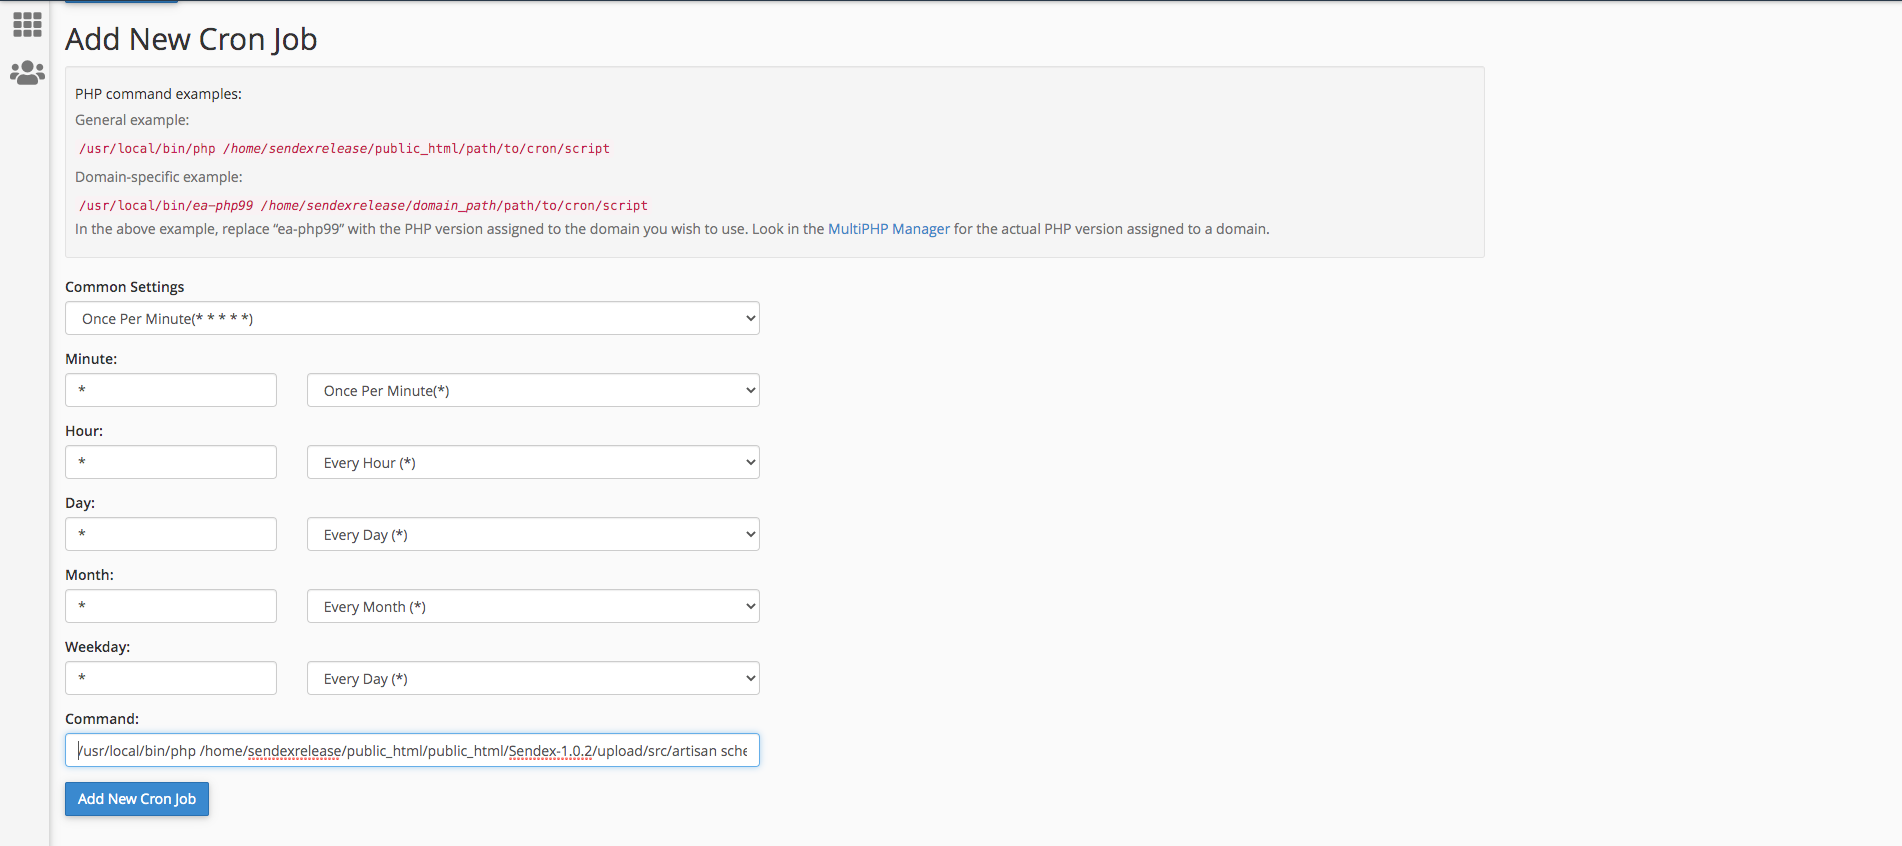Screen dimensions: 1902x846
Task: Click the Minute text input field
Action: click(x=171, y=390)
